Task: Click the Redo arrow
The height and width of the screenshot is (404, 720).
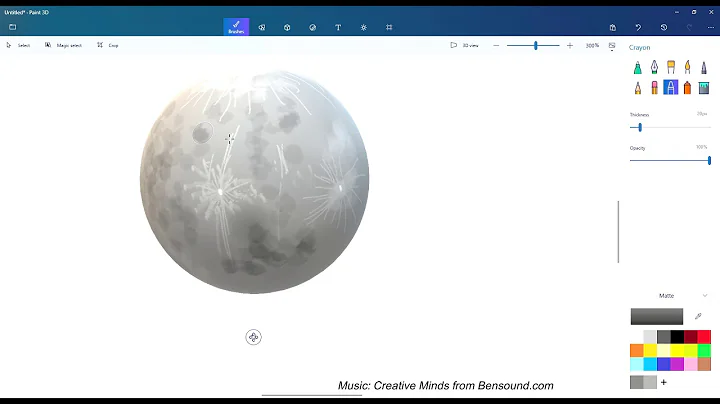Action: [689, 28]
